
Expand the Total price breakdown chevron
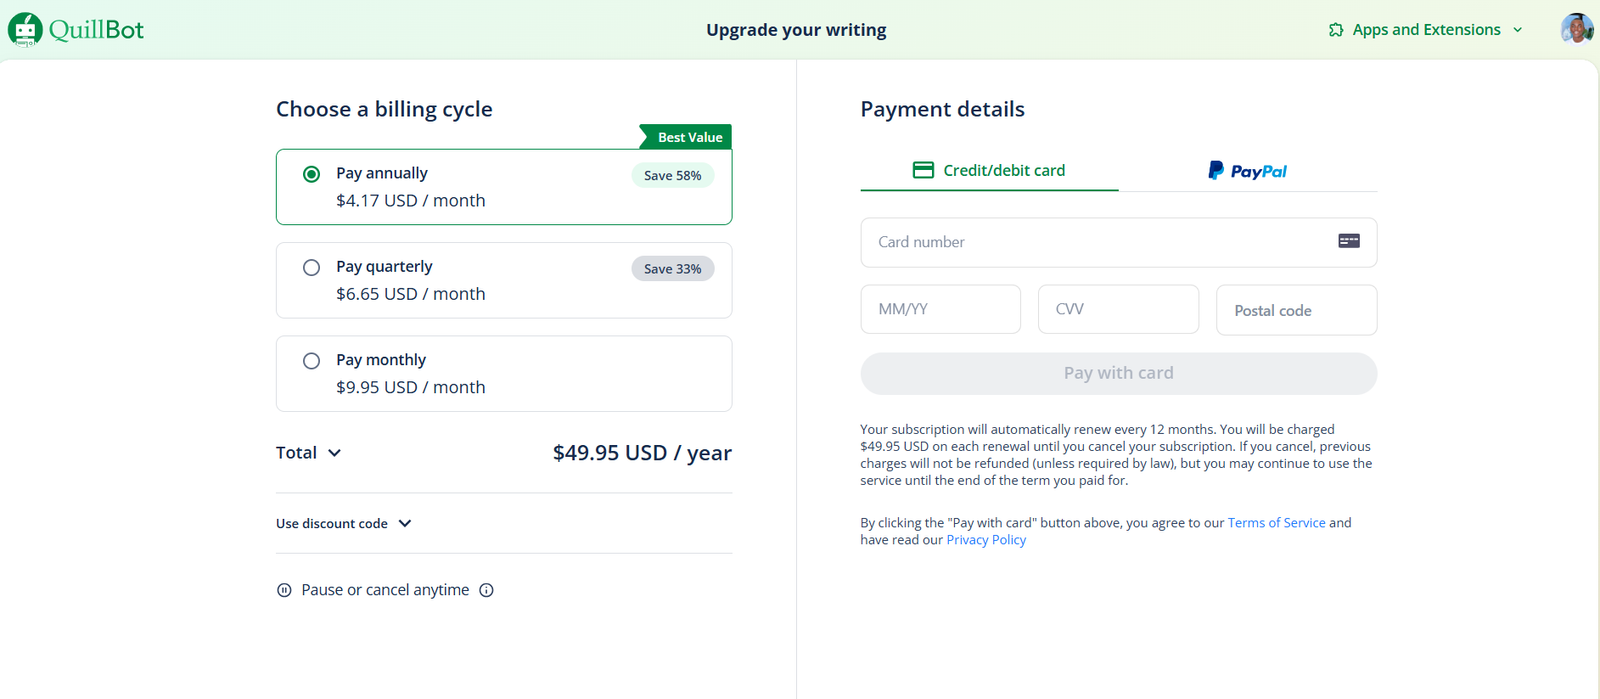tap(335, 453)
